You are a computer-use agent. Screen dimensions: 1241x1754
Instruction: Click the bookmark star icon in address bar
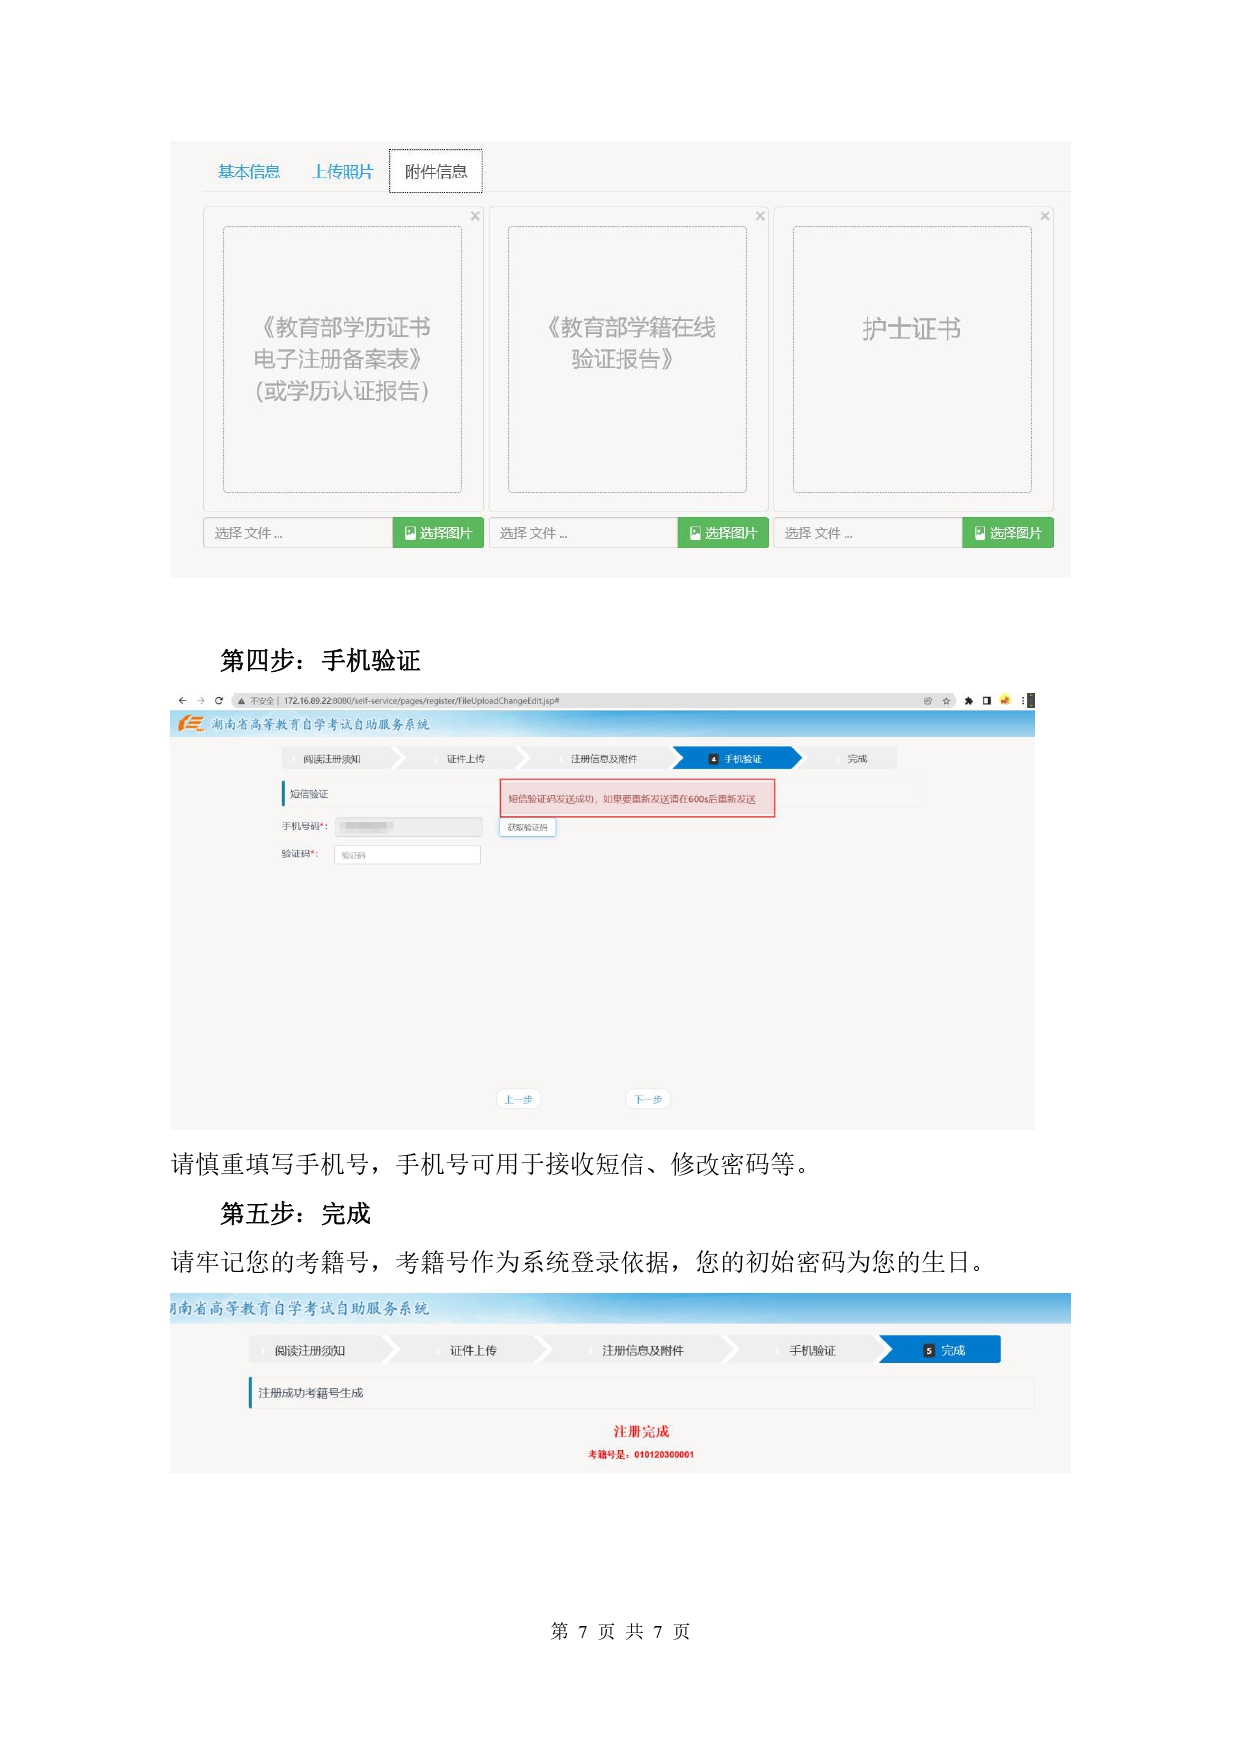pyautogui.click(x=946, y=701)
